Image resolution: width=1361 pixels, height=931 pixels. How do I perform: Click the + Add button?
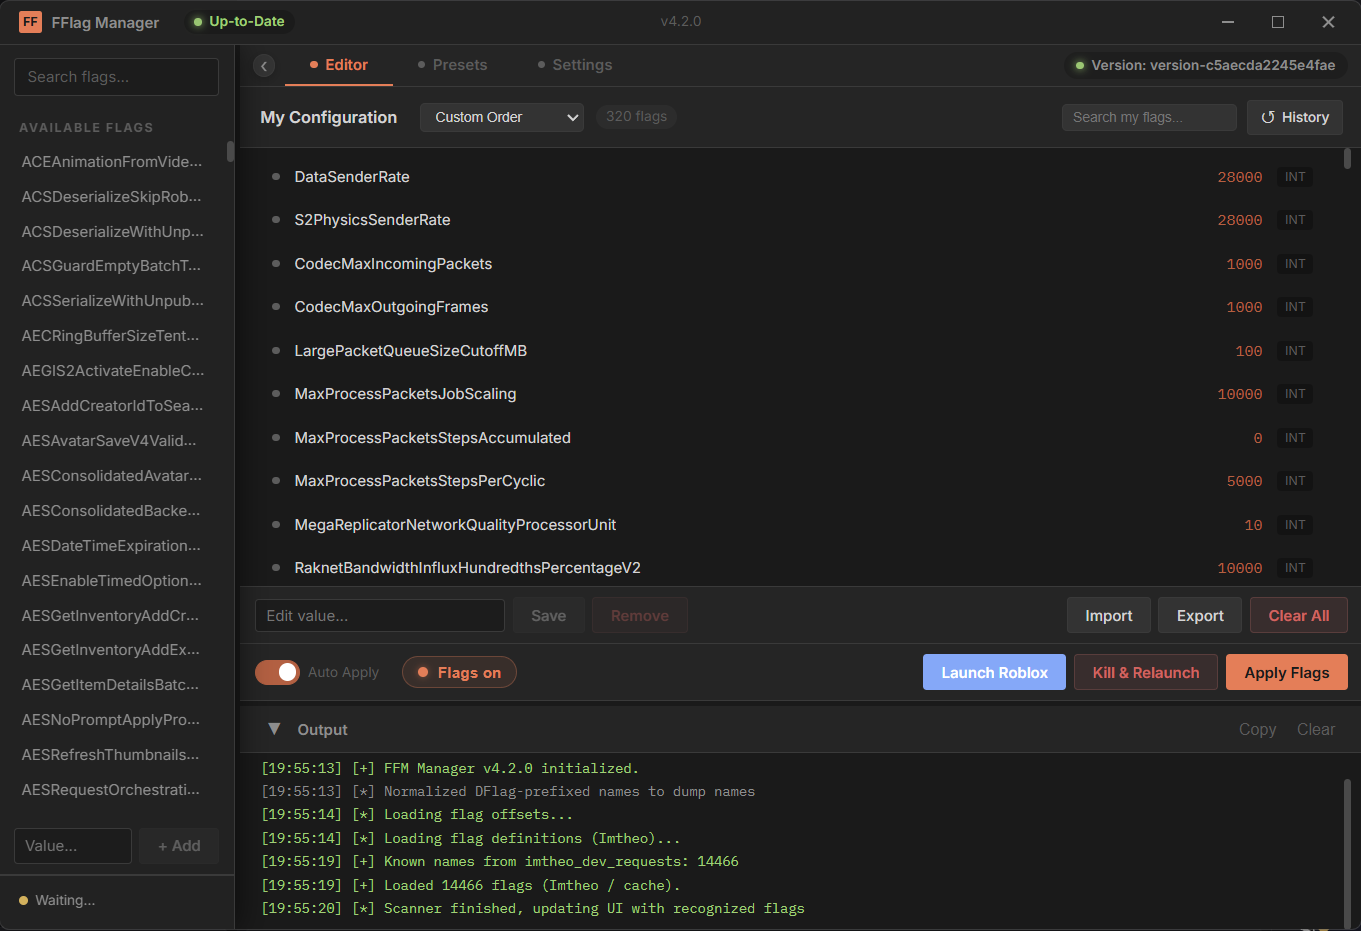pos(179,846)
